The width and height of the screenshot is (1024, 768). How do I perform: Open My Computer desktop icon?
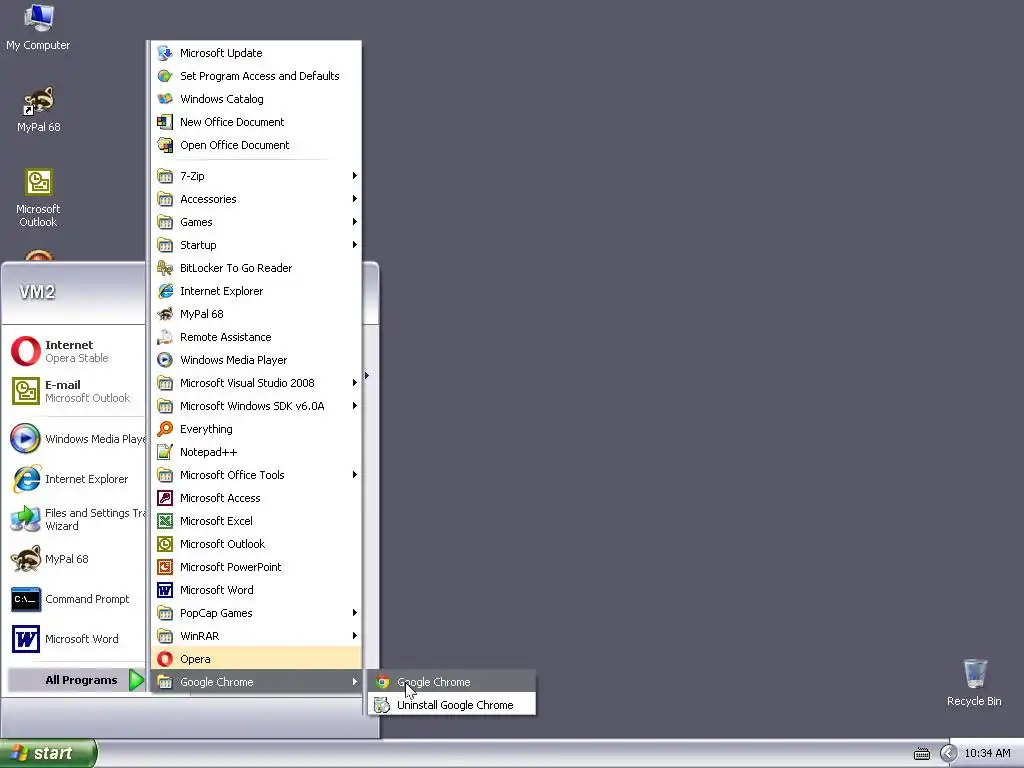click(x=38, y=27)
